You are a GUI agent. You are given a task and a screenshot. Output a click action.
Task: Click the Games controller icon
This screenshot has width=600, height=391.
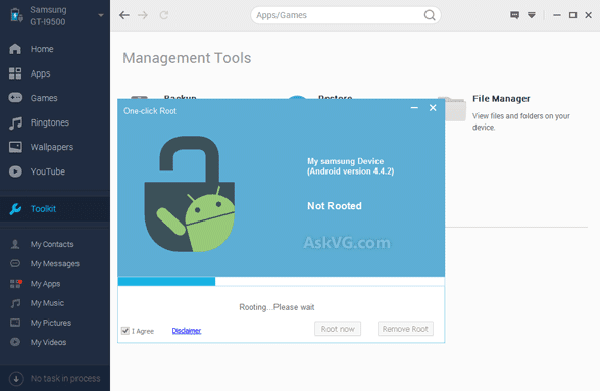coord(15,98)
